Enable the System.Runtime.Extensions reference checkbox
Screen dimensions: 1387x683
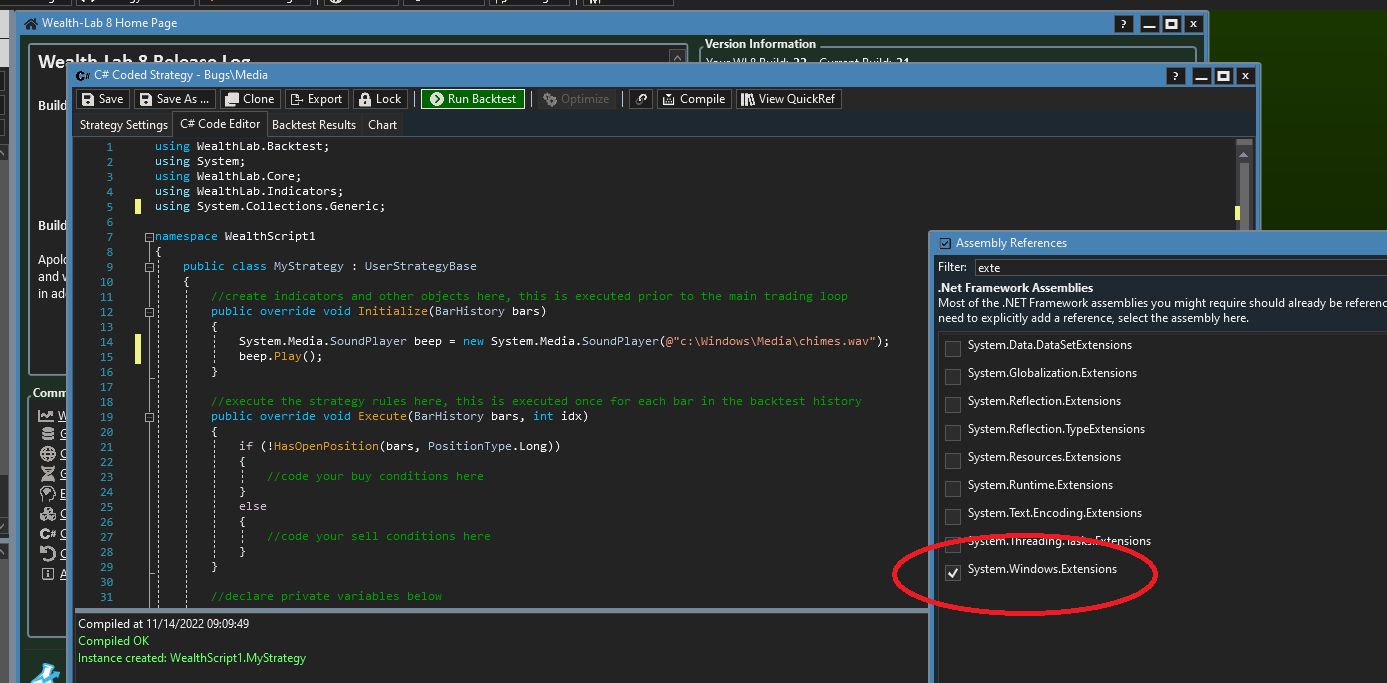[x=953, y=489]
